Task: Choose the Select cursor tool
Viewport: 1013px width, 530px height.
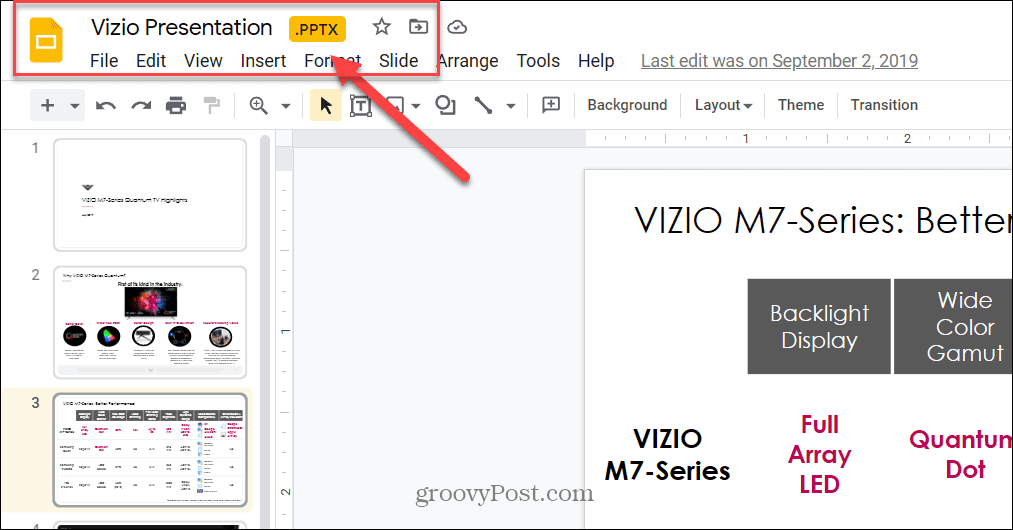Action: pos(326,105)
